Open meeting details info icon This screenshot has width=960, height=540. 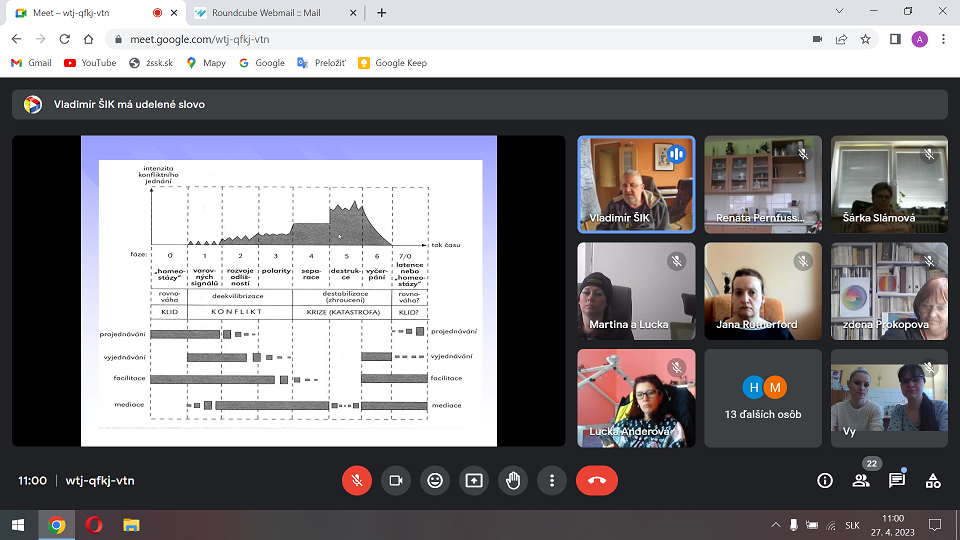tap(825, 480)
